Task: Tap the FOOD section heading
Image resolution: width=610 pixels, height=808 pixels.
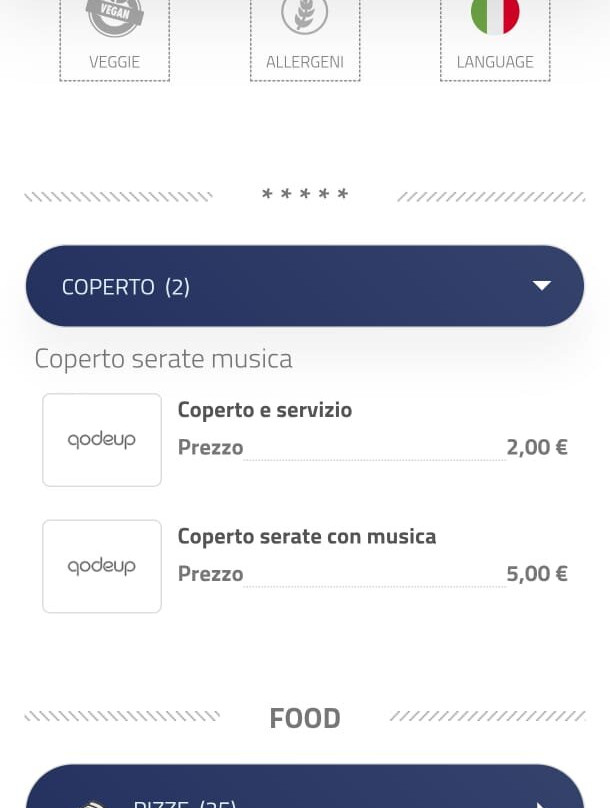Action: pos(305,718)
